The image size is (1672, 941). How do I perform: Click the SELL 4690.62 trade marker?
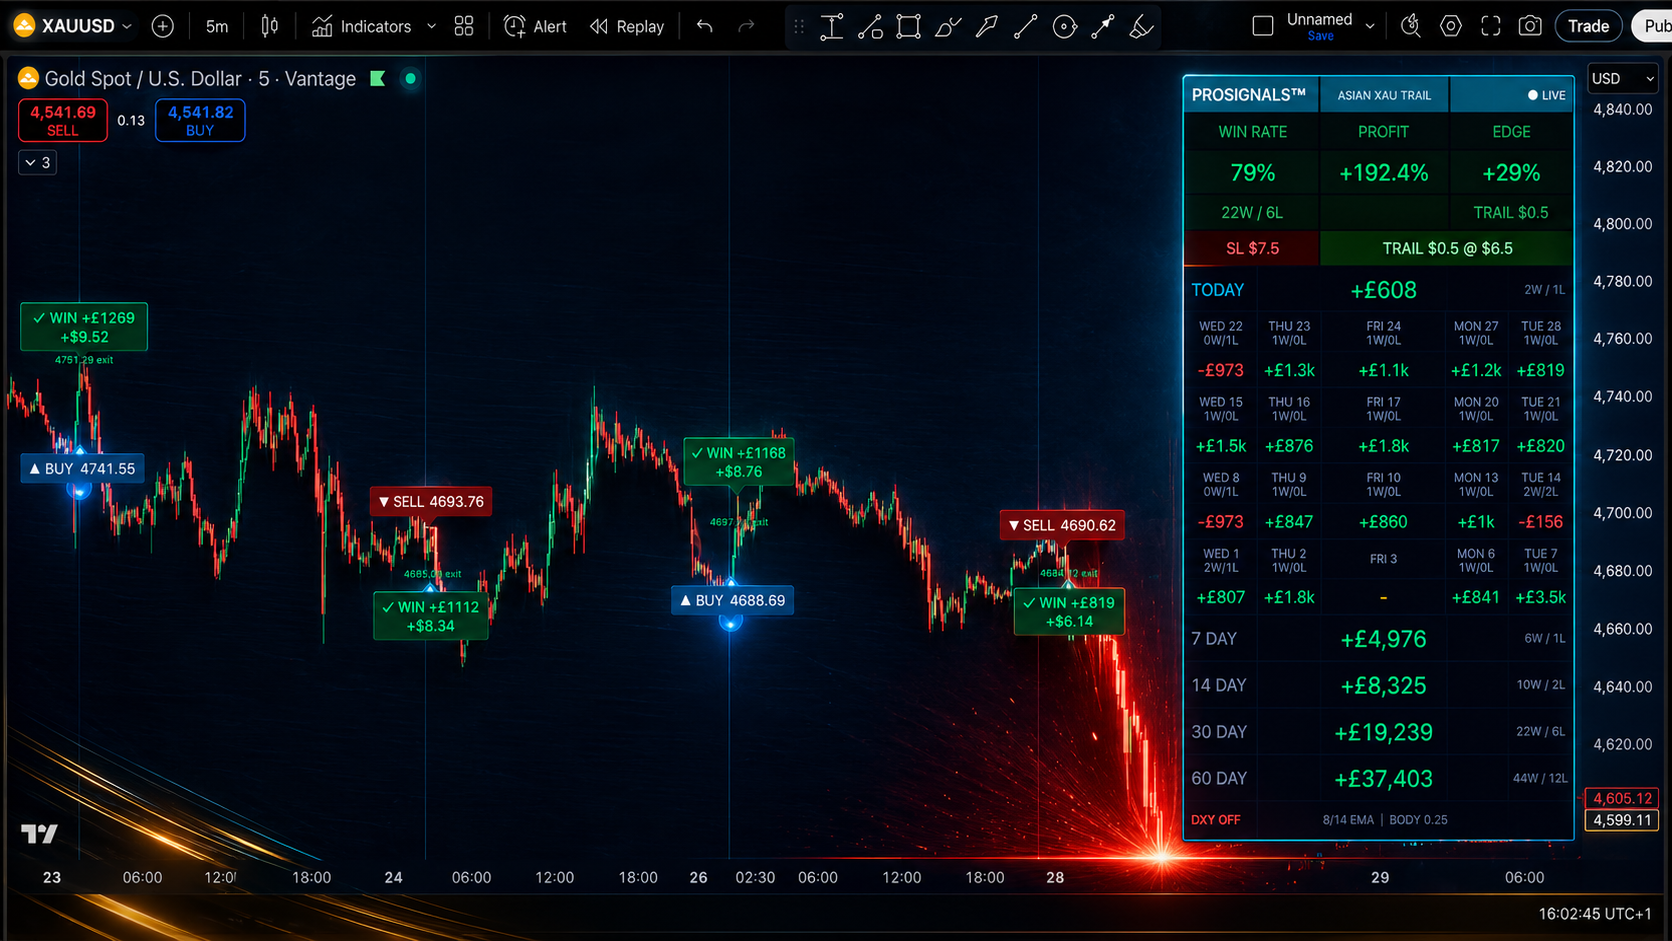1062,525
